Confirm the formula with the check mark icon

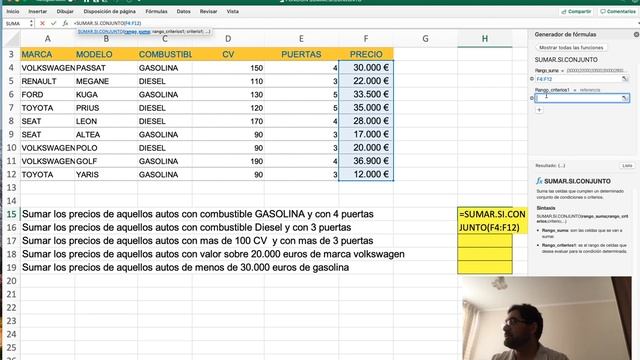pos(53,24)
